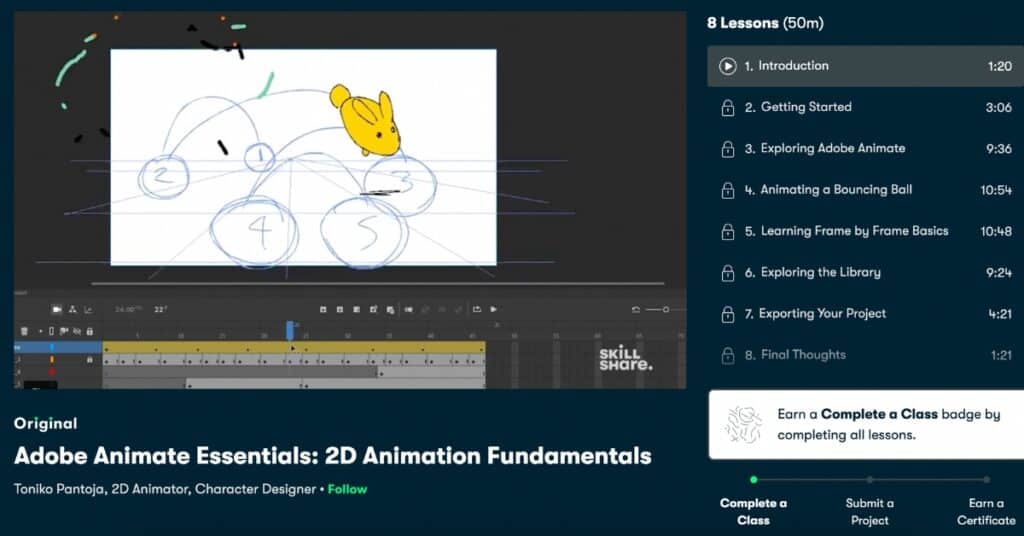Viewport: 1024px width, 536px height.
Task: Select the Submit a Project step
Action: click(x=870, y=510)
